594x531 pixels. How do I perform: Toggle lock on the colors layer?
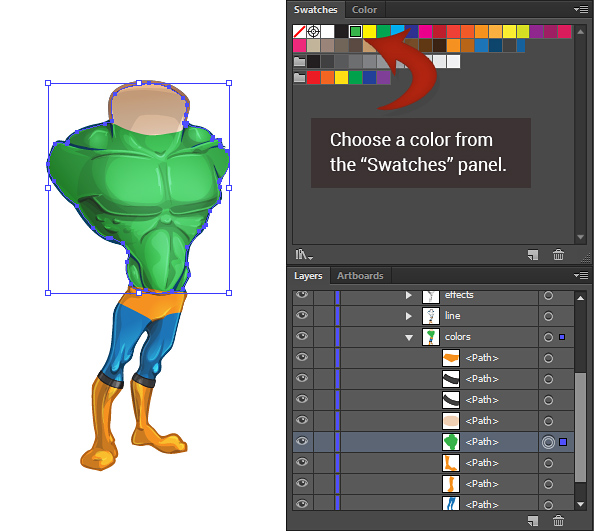323,337
